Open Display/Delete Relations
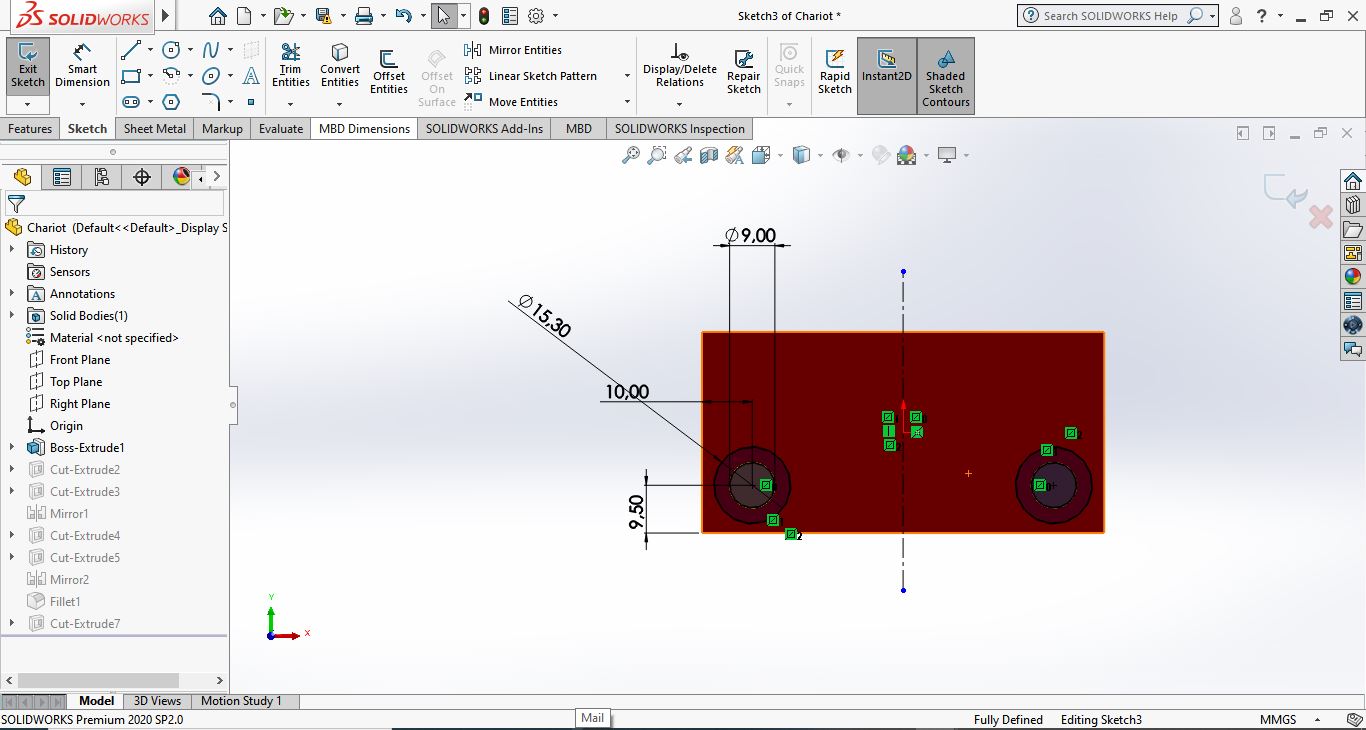Viewport: 1366px width, 730px height. pos(680,66)
